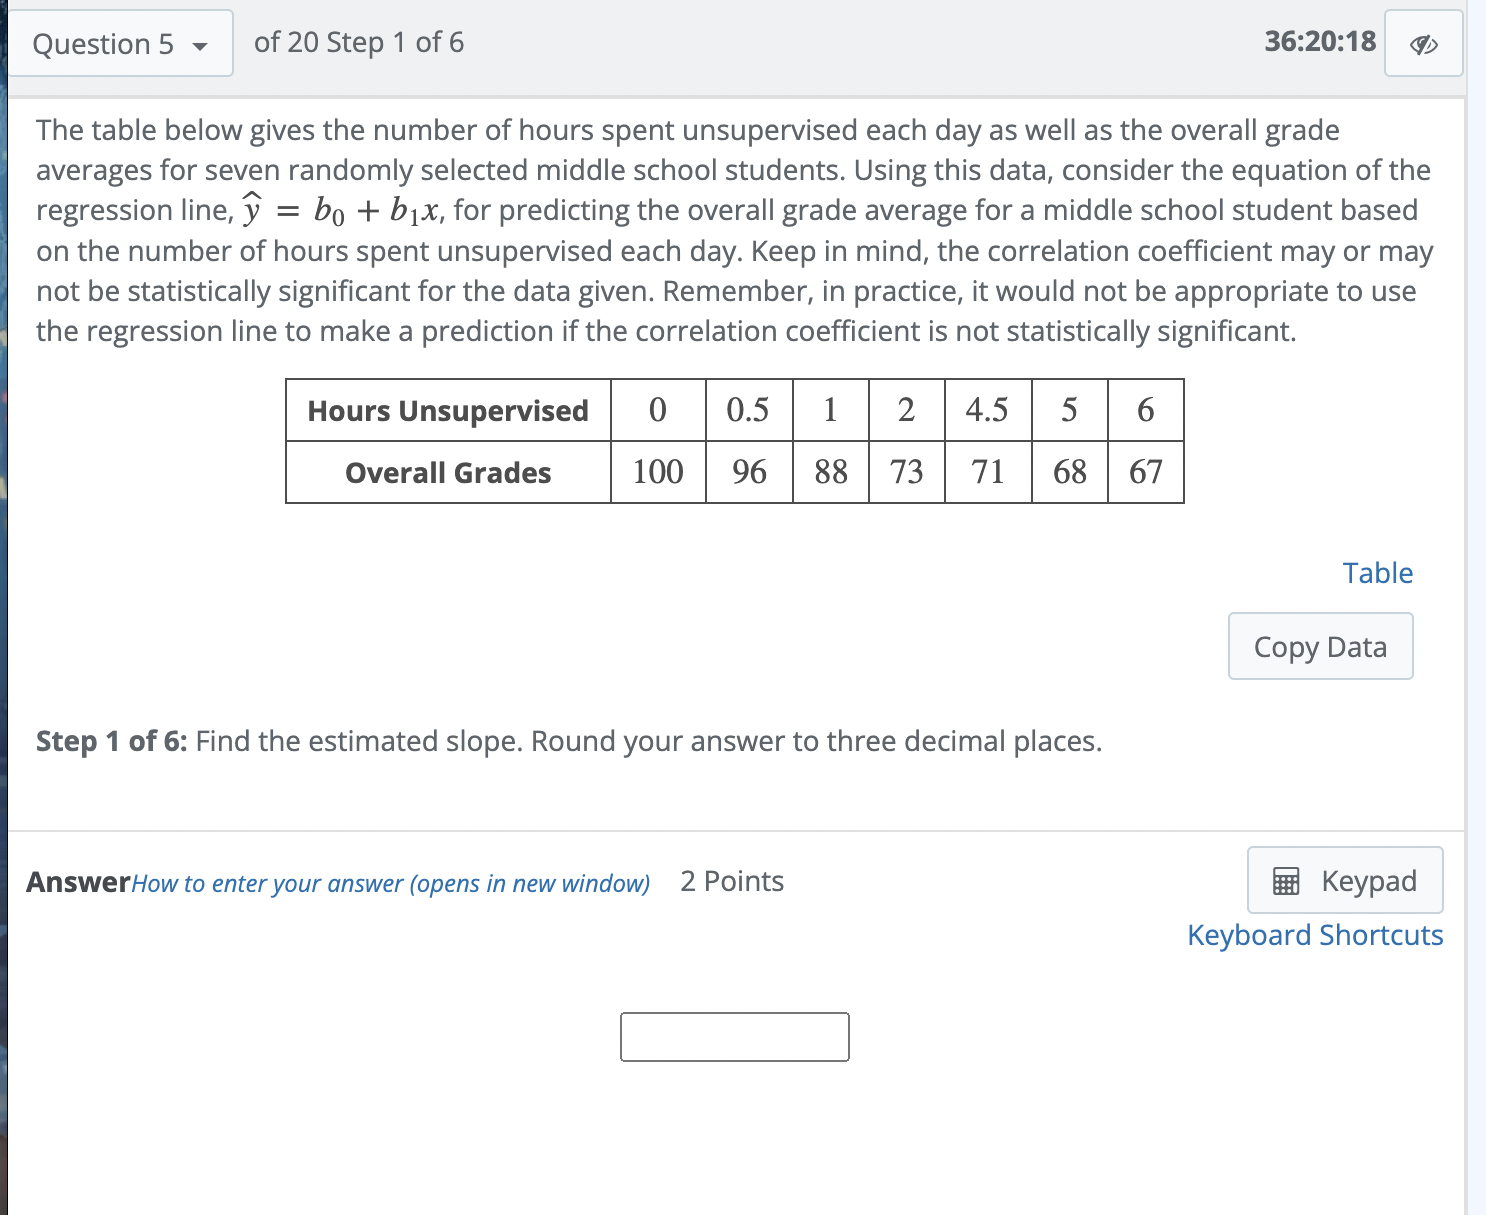Click the Keypad button
The height and width of the screenshot is (1215, 1486).
1344,880
